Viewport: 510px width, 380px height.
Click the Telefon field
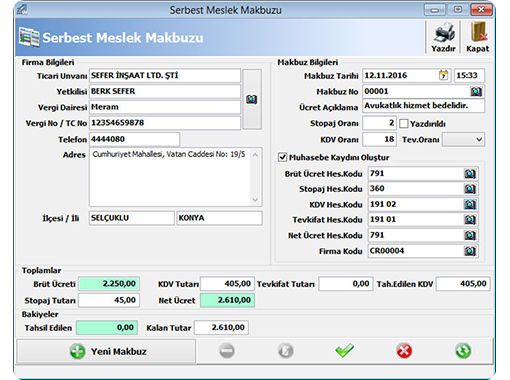pyautogui.click(x=134, y=139)
